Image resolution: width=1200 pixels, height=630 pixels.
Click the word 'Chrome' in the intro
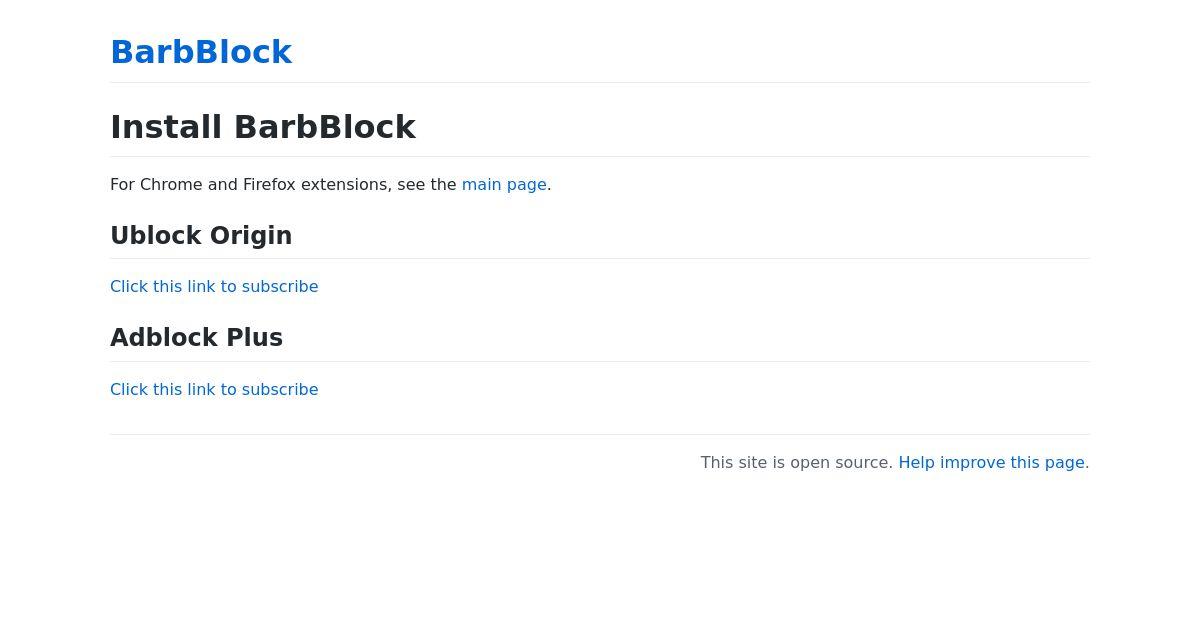pyautogui.click(x=171, y=185)
